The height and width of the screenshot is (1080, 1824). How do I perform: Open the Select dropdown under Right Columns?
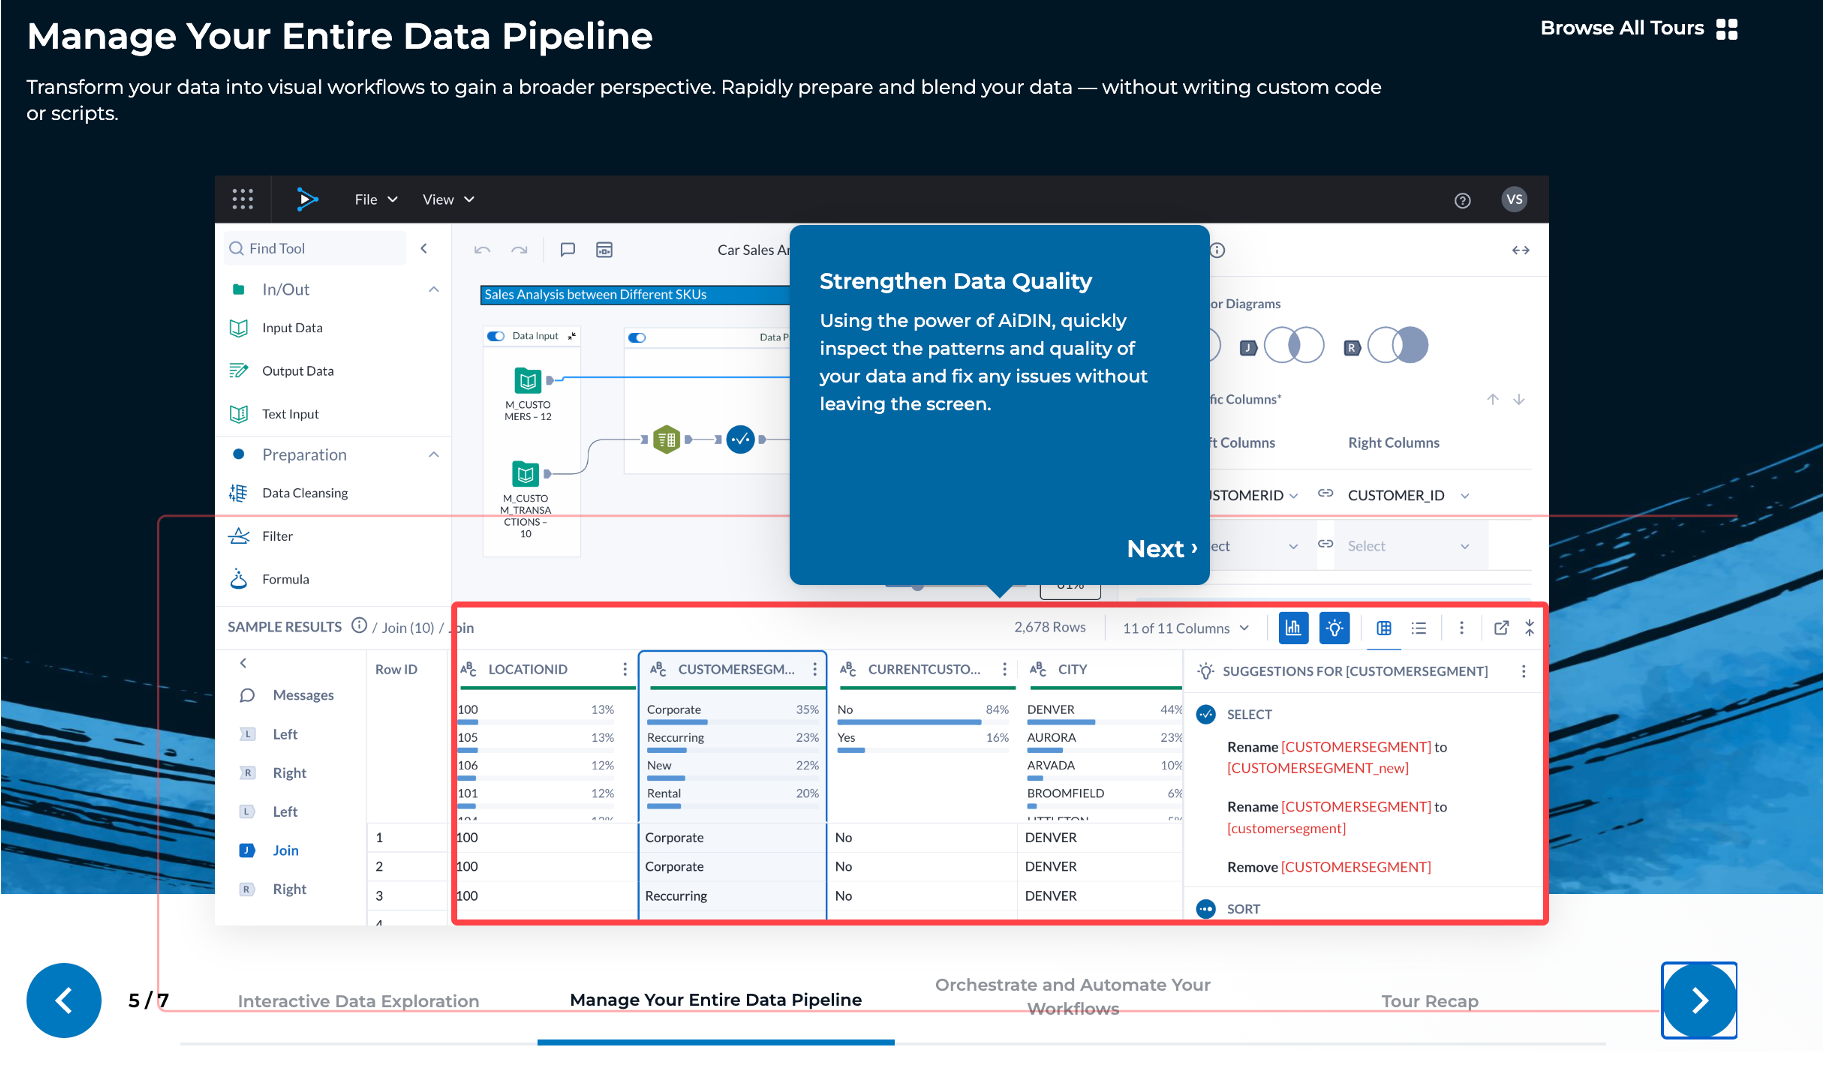pos(1410,545)
